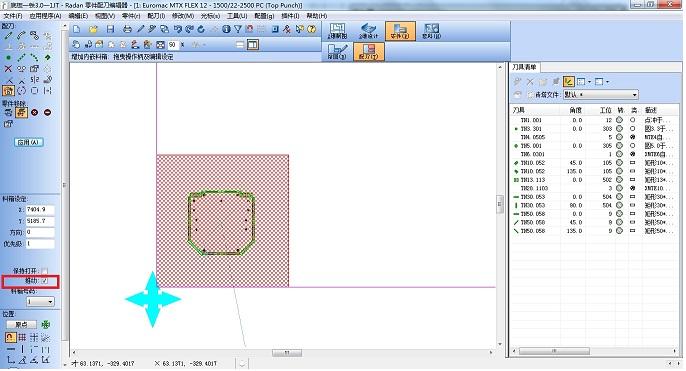Click the New file icon in toolbar

[77, 29]
